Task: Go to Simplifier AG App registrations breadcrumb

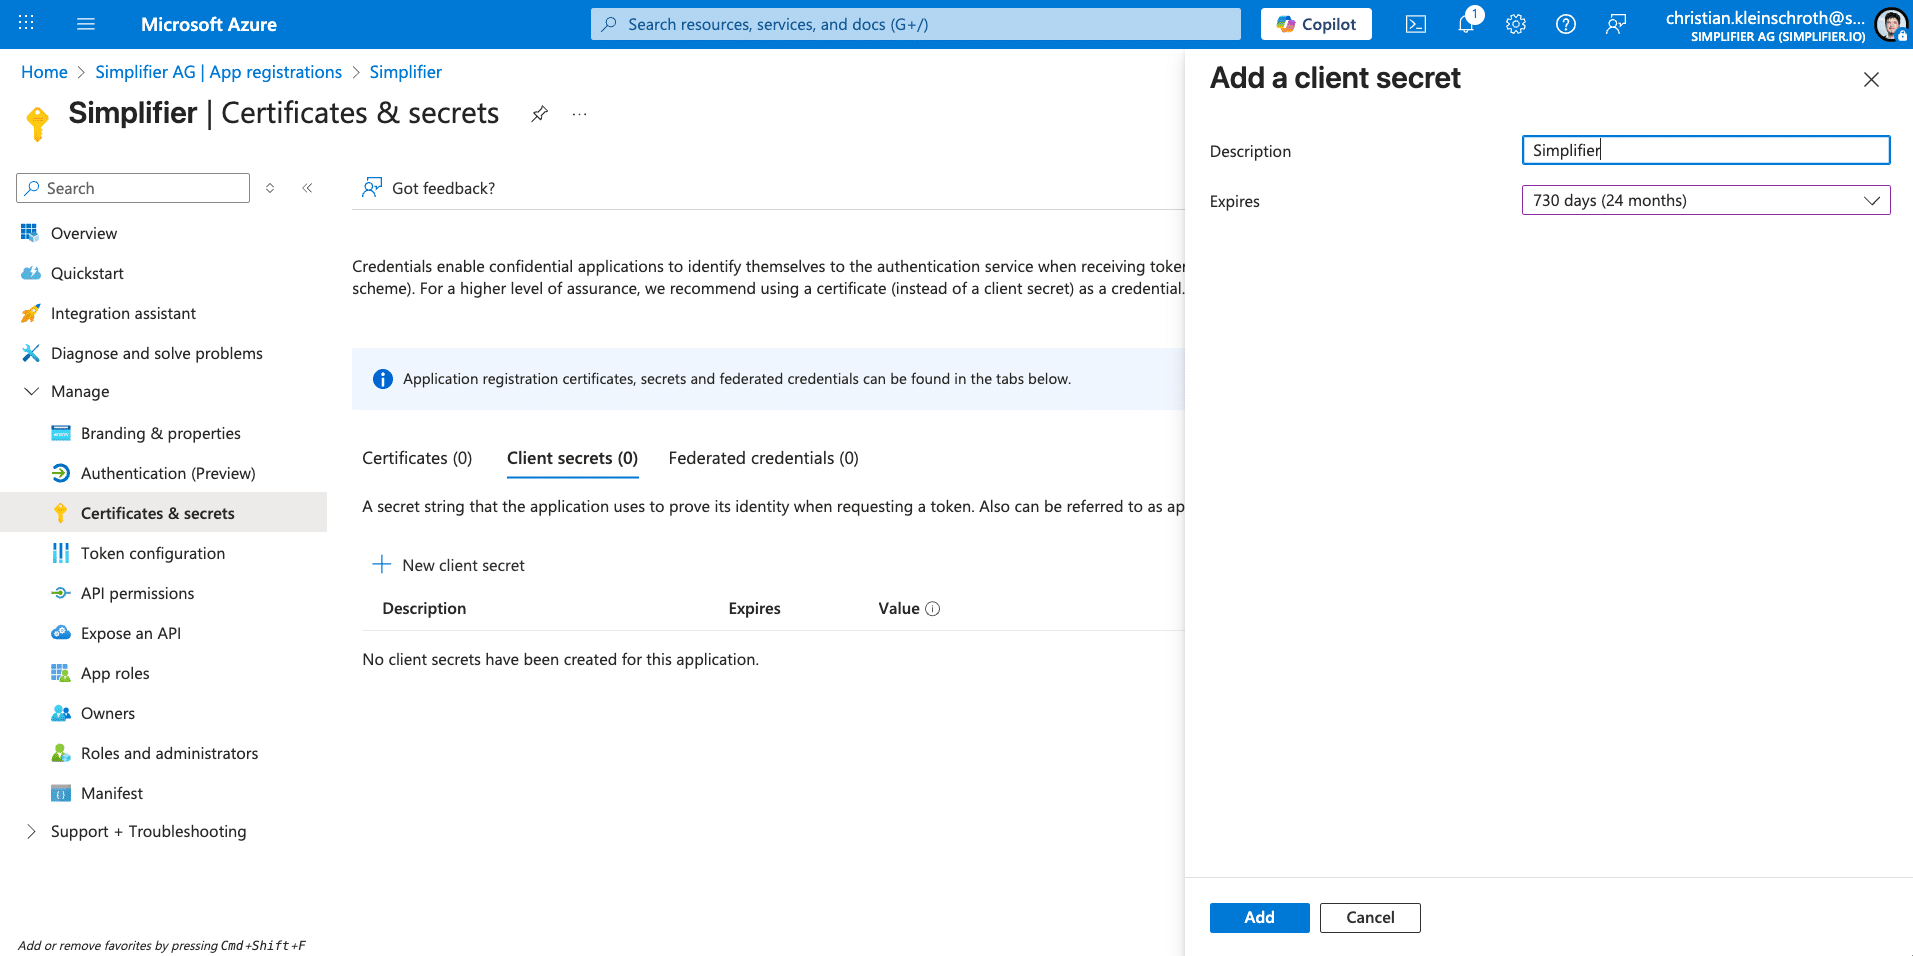Action: (218, 72)
